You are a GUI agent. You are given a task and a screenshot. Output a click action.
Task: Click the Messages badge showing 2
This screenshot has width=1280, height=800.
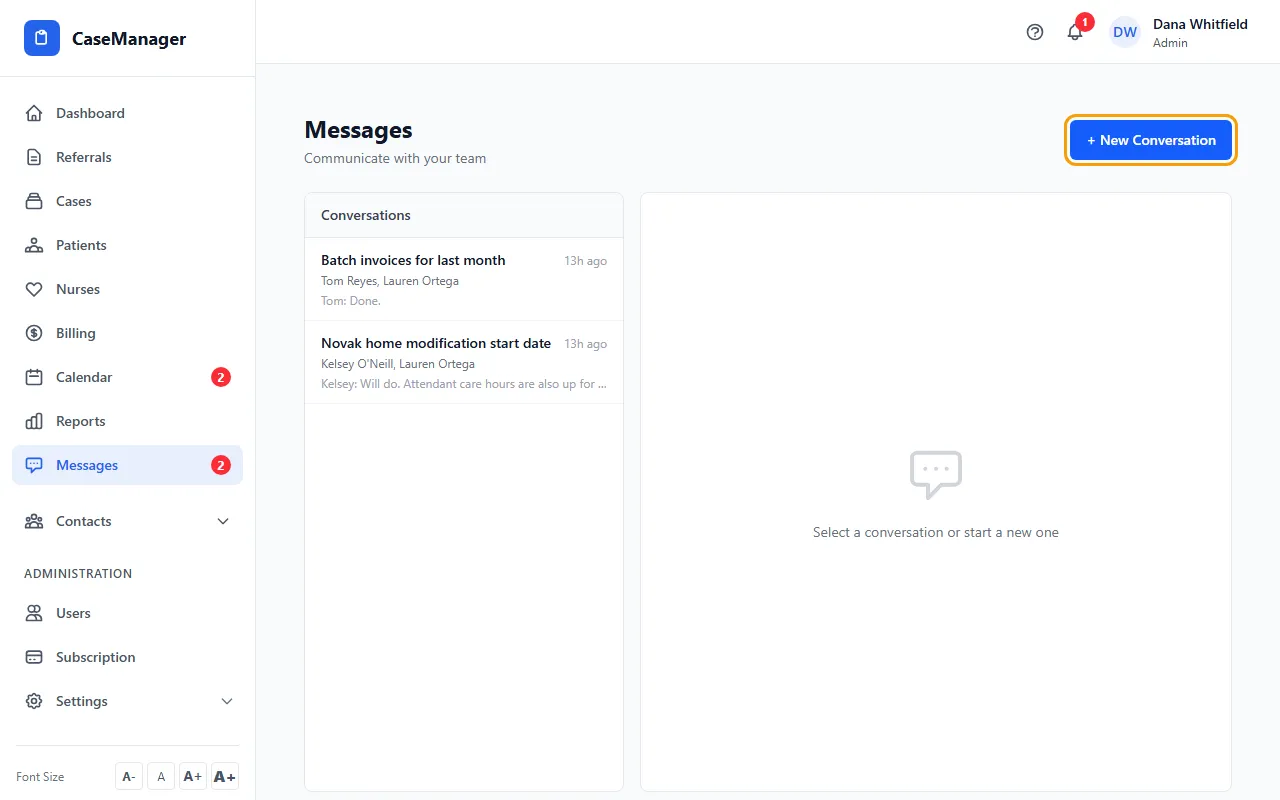221,465
